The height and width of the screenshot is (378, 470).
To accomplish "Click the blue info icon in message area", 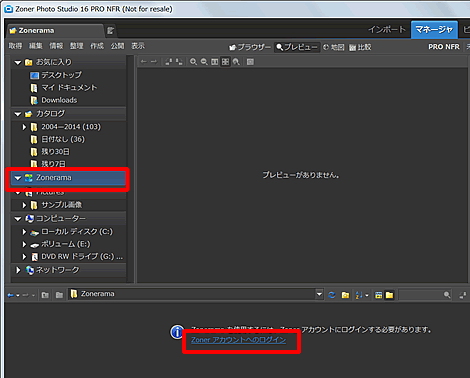I will coord(177,332).
